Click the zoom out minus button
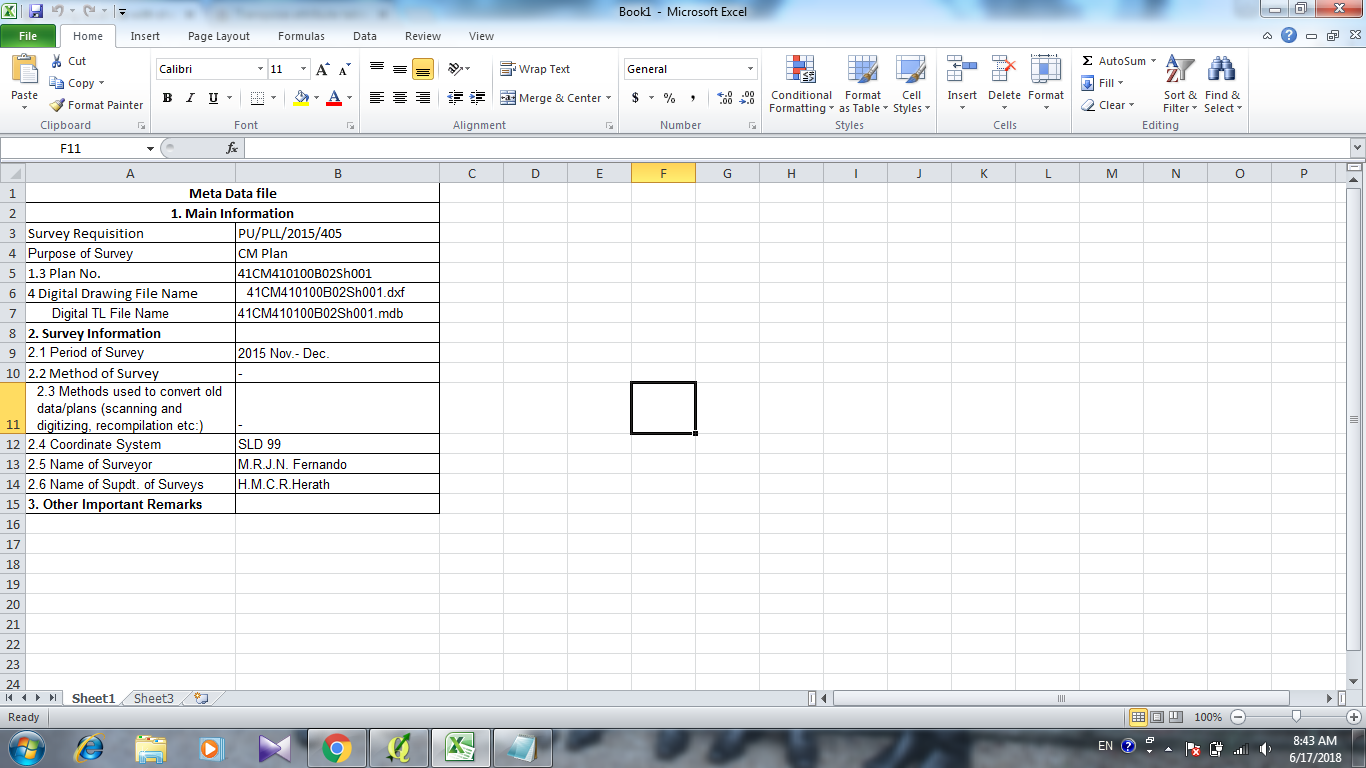 1238,717
